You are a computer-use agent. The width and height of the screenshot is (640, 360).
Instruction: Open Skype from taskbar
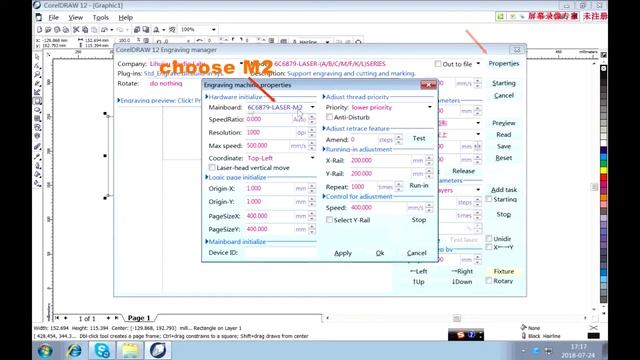[102, 351]
